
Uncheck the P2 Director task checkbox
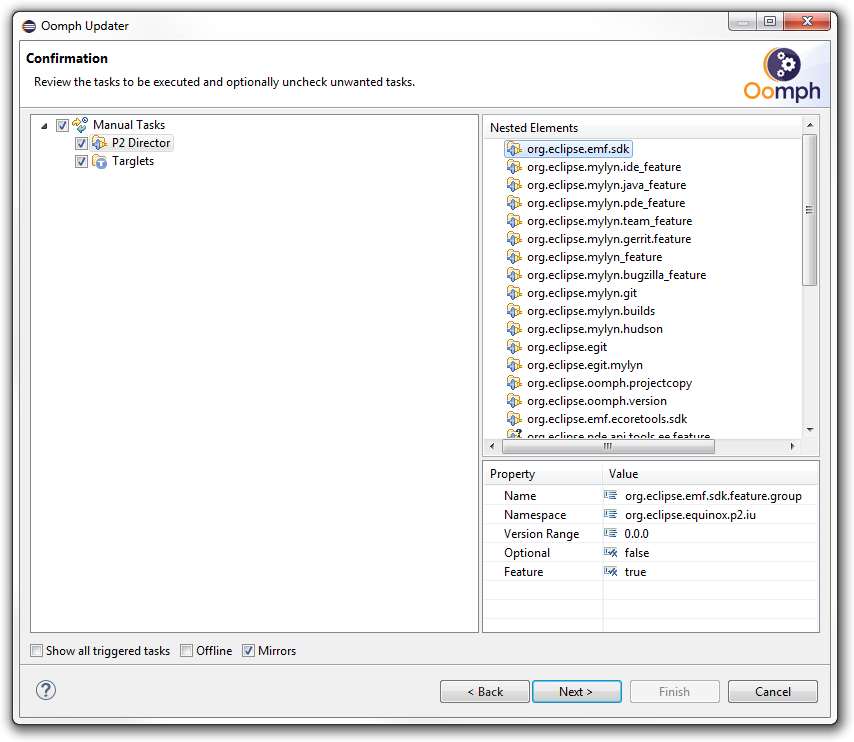coord(82,143)
